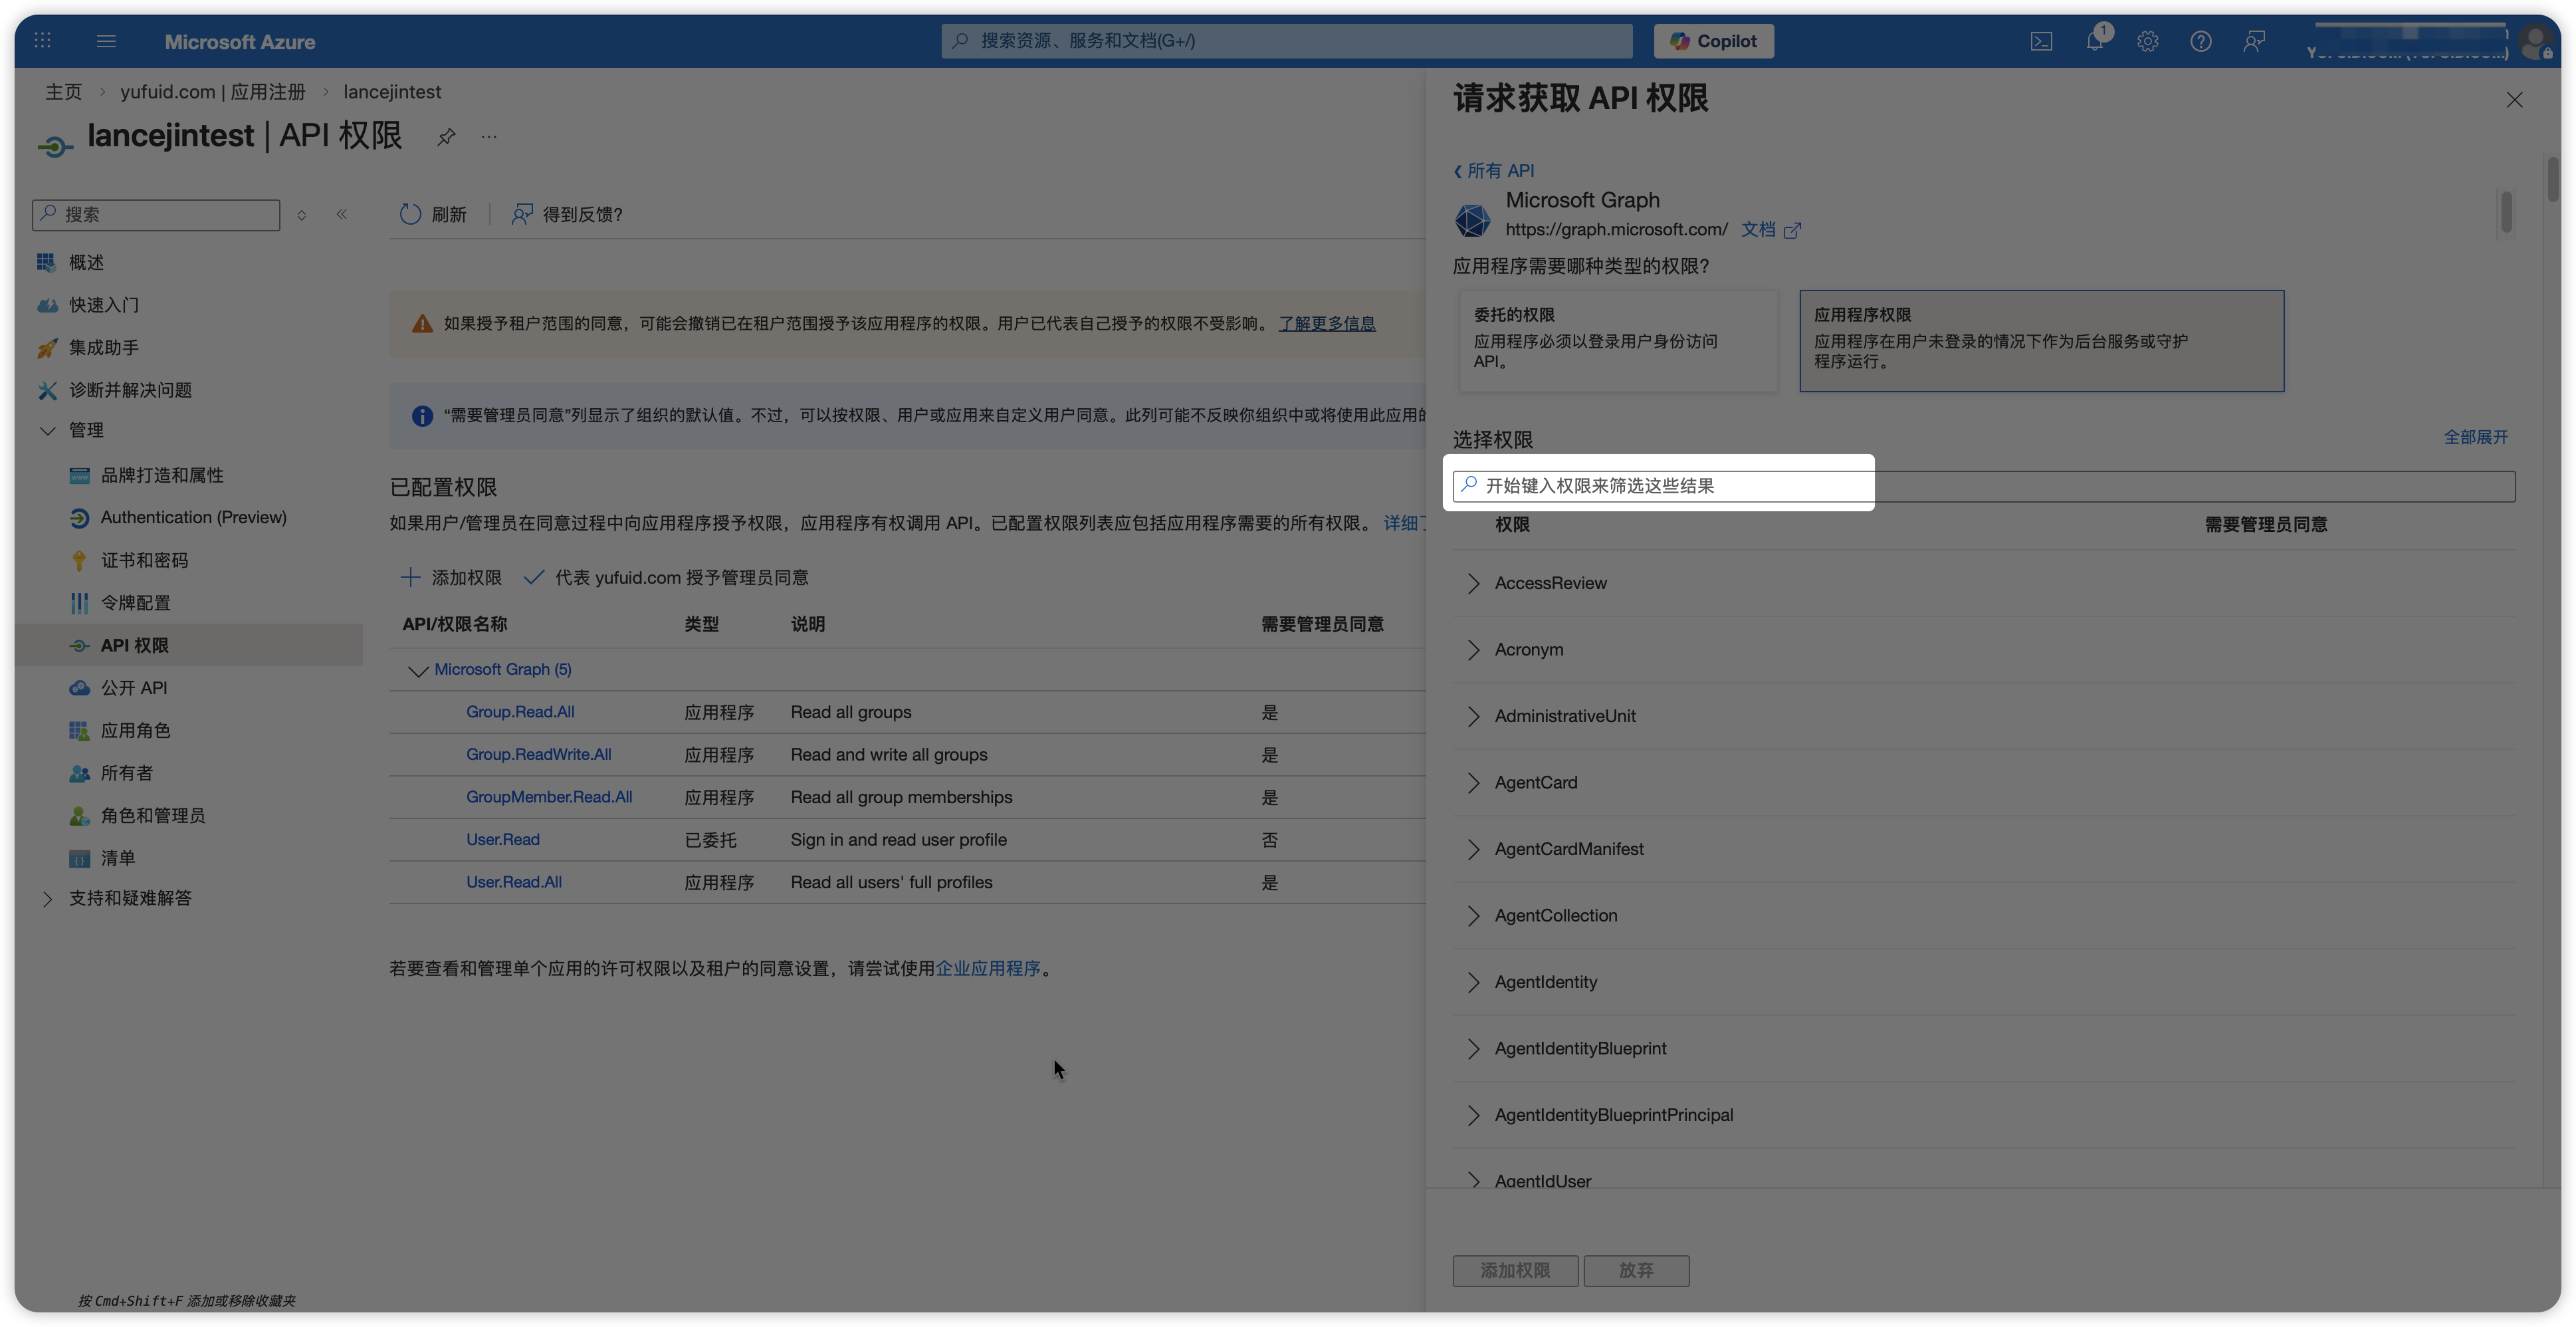This screenshot has width=2576, height=1327.
Task: Open Certificates and secrets in sidebar
Action: point(144,560)
